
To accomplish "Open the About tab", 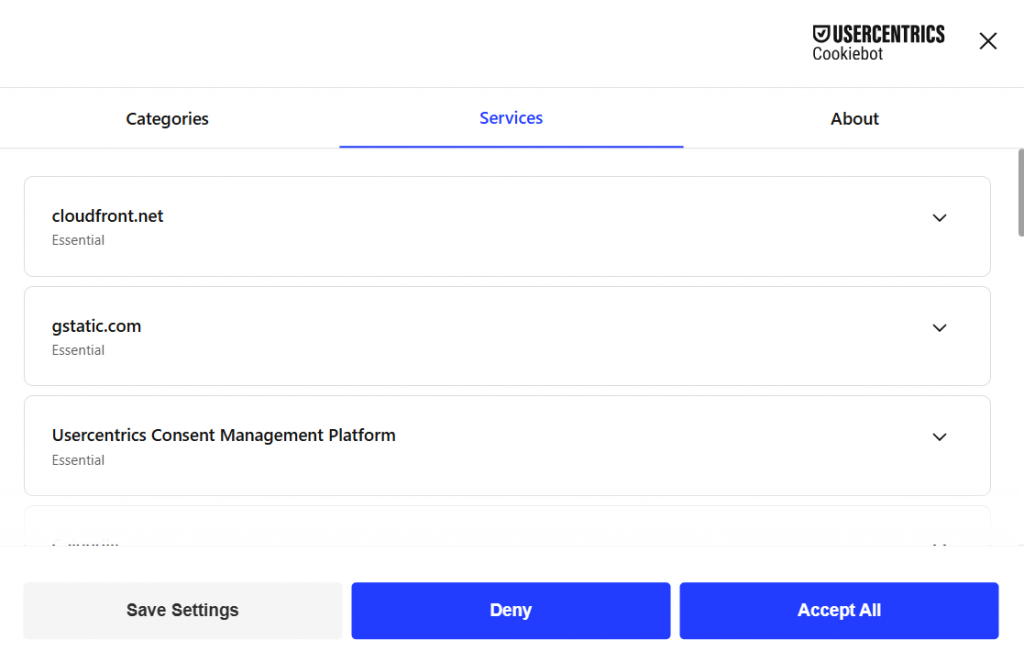I will tap(854, 119).
